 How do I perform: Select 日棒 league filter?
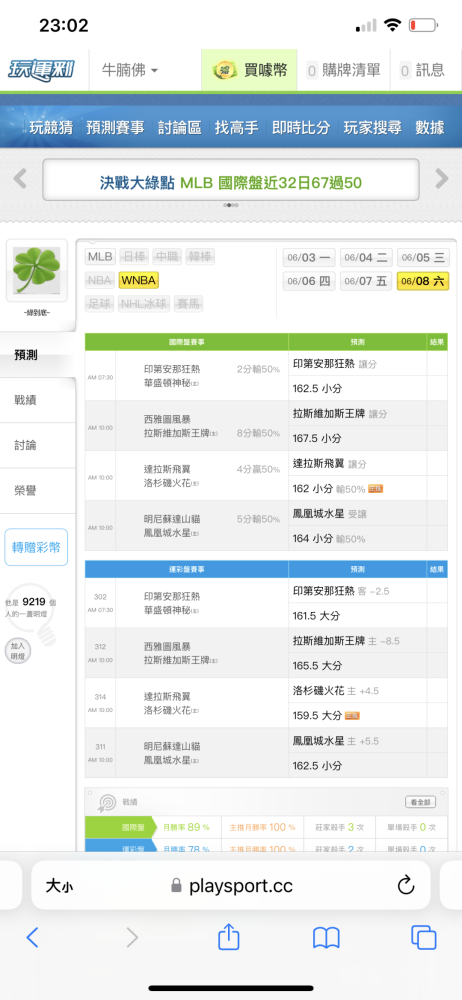(x=134, y=257)
